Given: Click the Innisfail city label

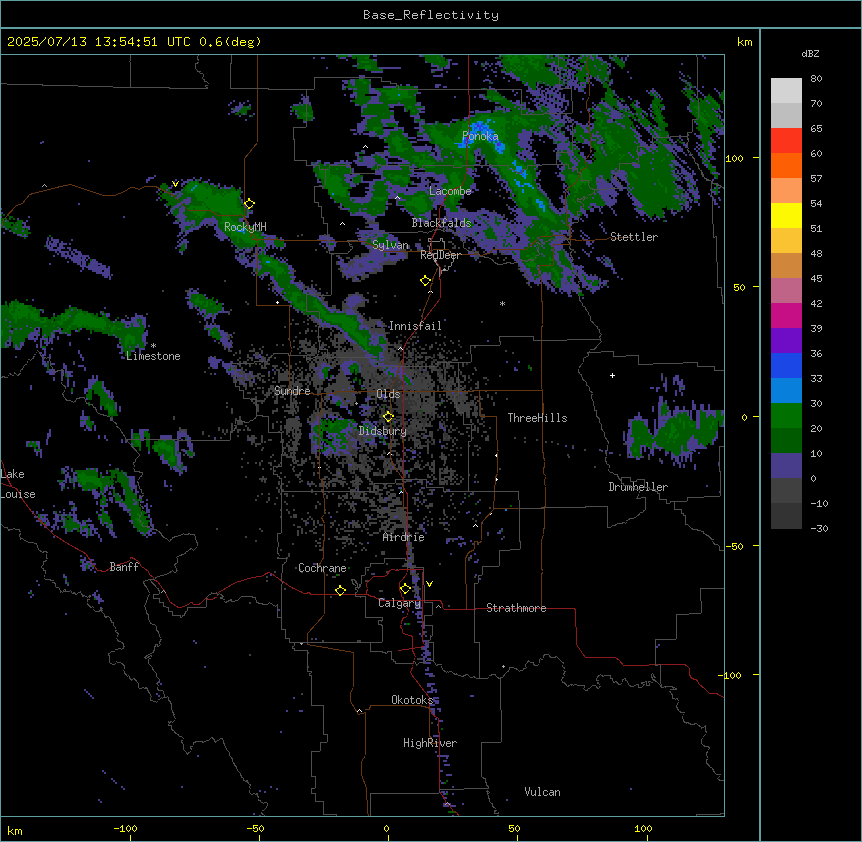Looking at the screenshot, I should coord(415,326).
